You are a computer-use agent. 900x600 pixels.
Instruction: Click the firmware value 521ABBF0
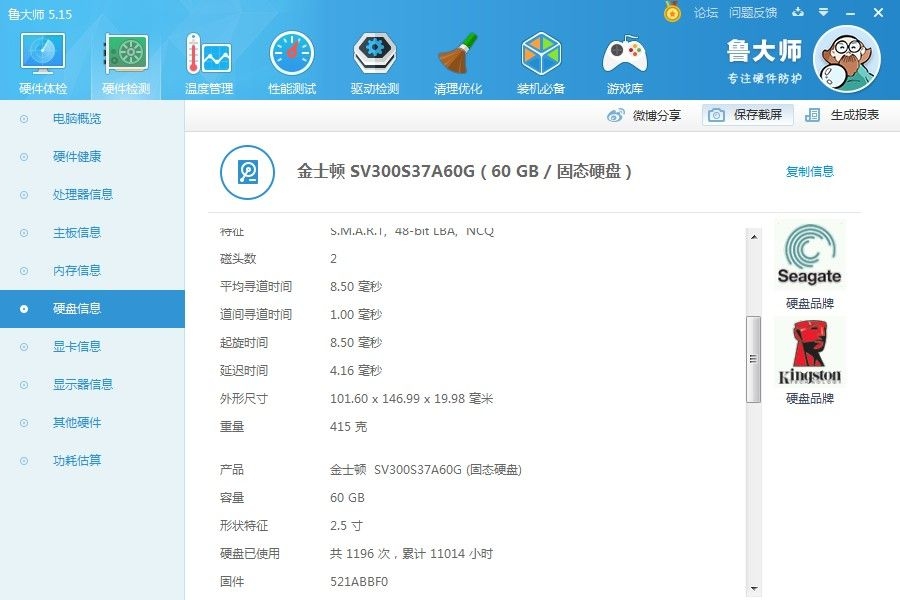[359, 582]
